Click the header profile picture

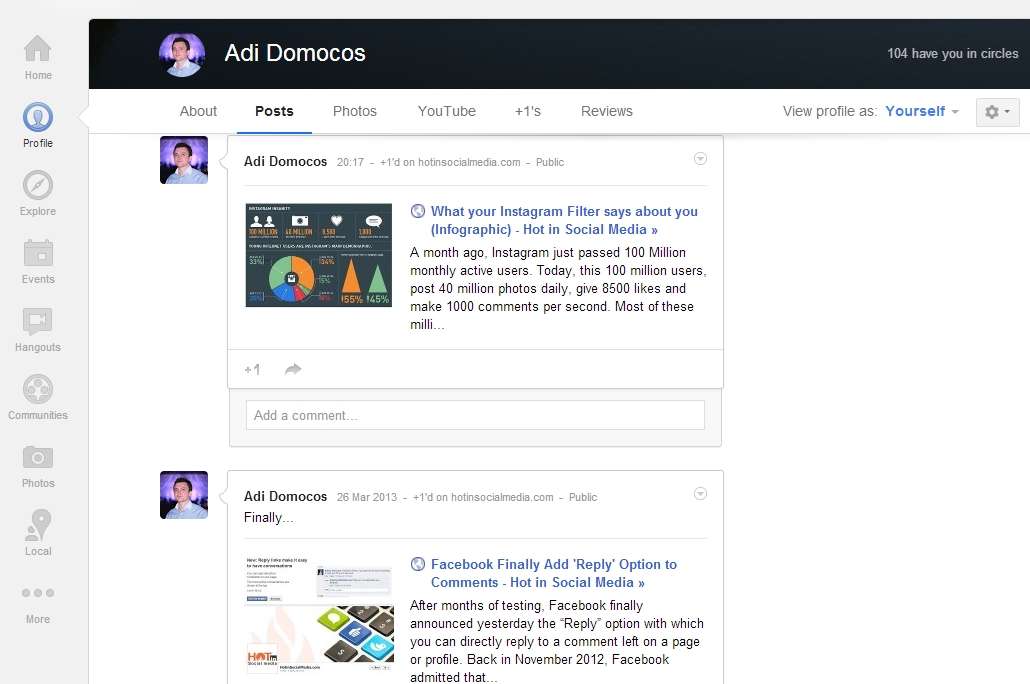tap(182, 54)
